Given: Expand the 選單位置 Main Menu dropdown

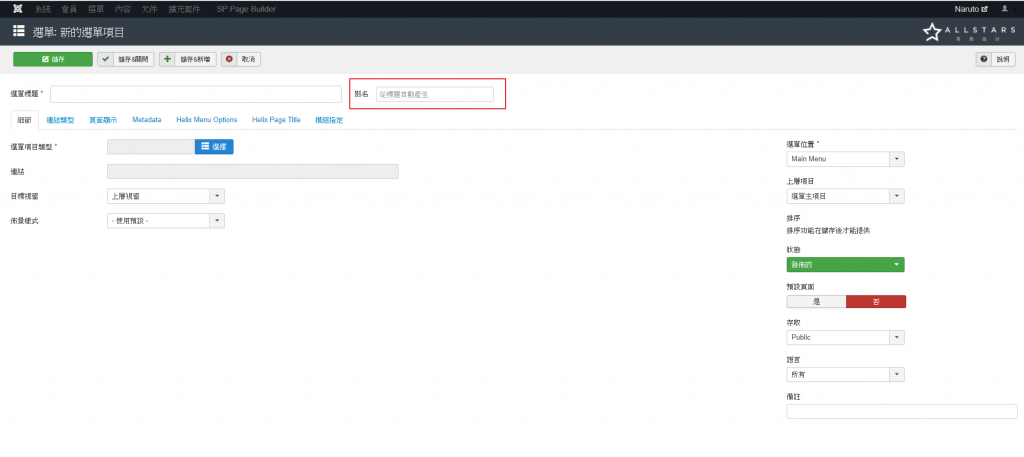Looking at the screenshot, I should pyautogui.click(x=845, y=159).
